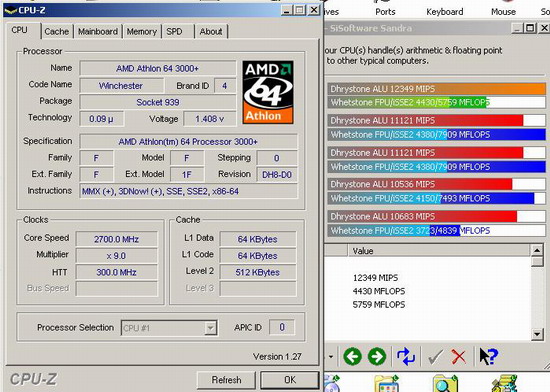
Task: Open the Memory tab
Action: (142, 32)
